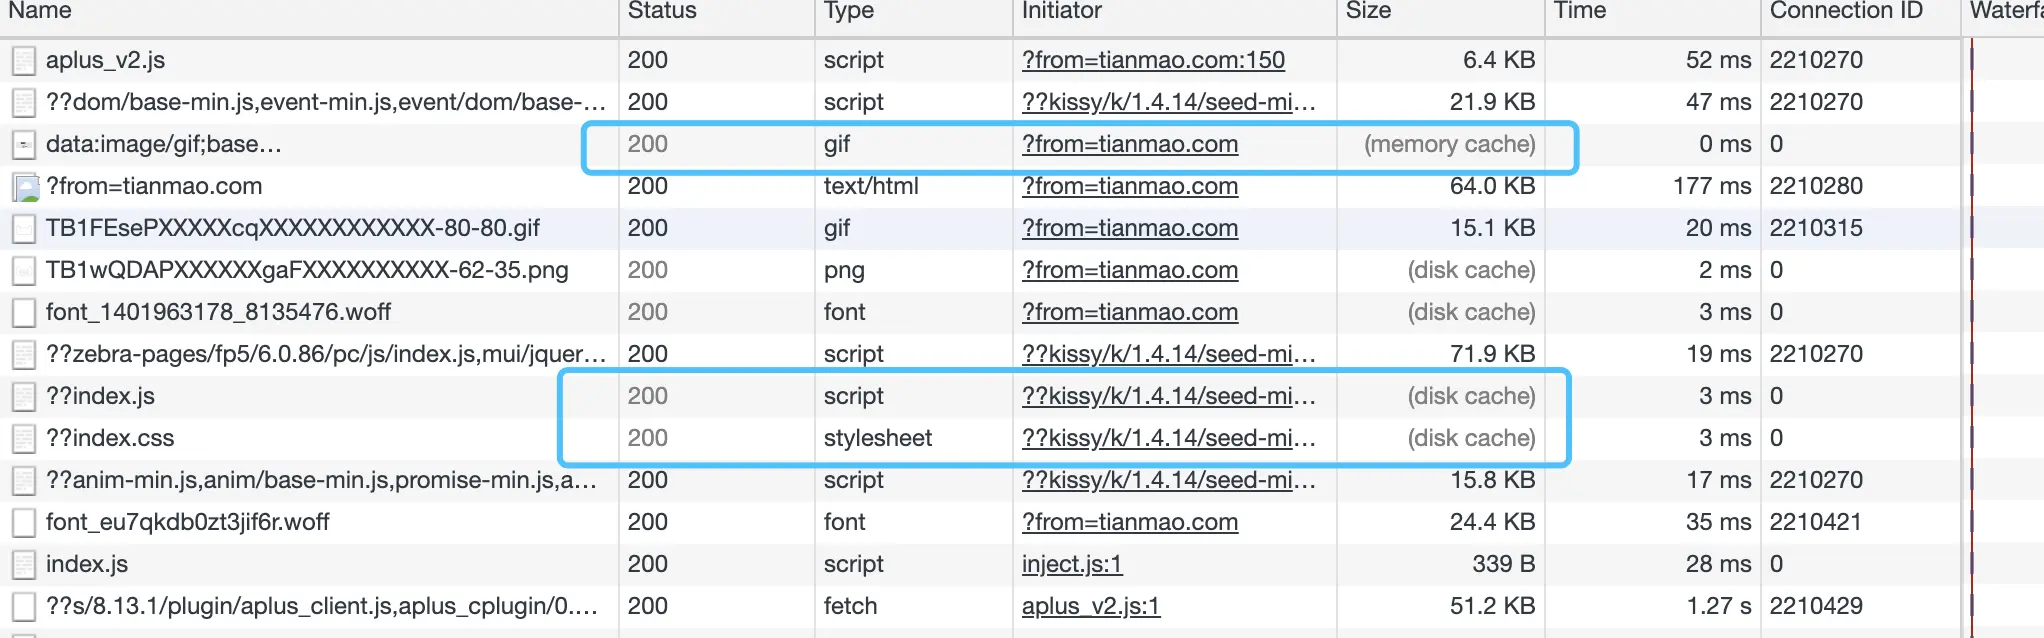
Task: Select the ??dom/base-min.js request name
Action: click(325, 102)
